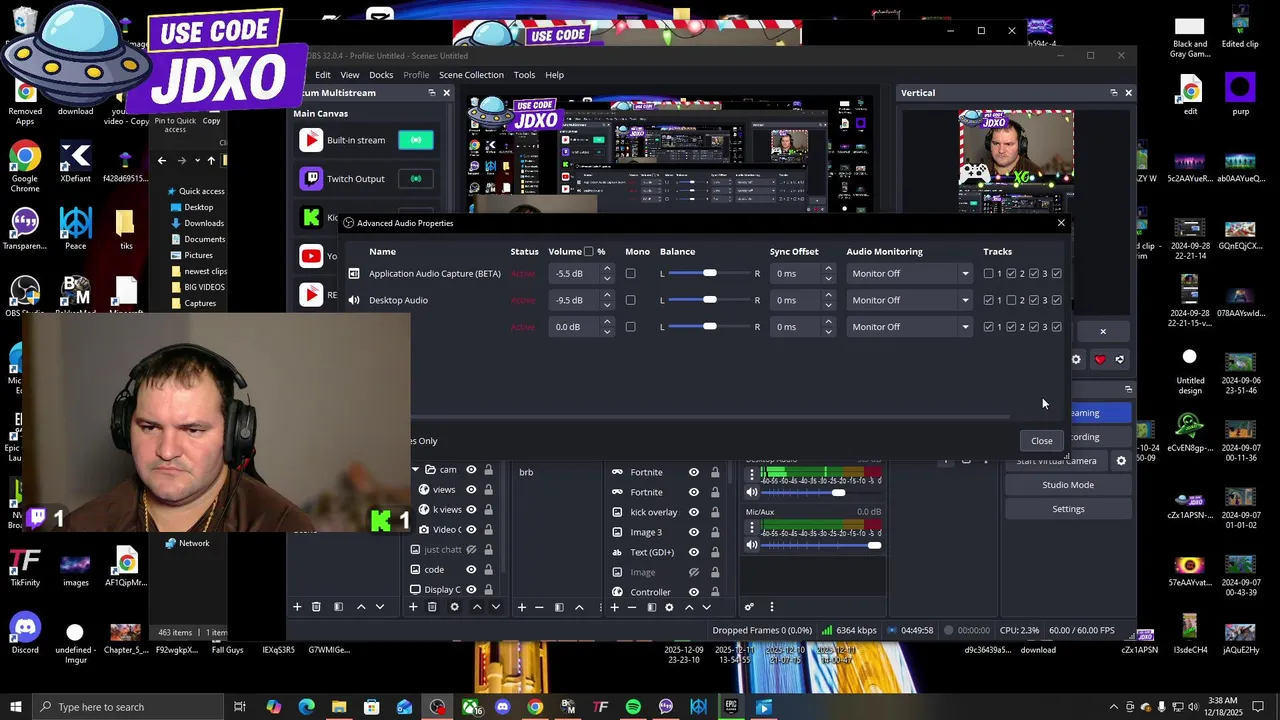Viewport: 1280px width, 720px height.
Task: Uncheck track 3 for Desktop Audio
Action: pos(1034,300)
